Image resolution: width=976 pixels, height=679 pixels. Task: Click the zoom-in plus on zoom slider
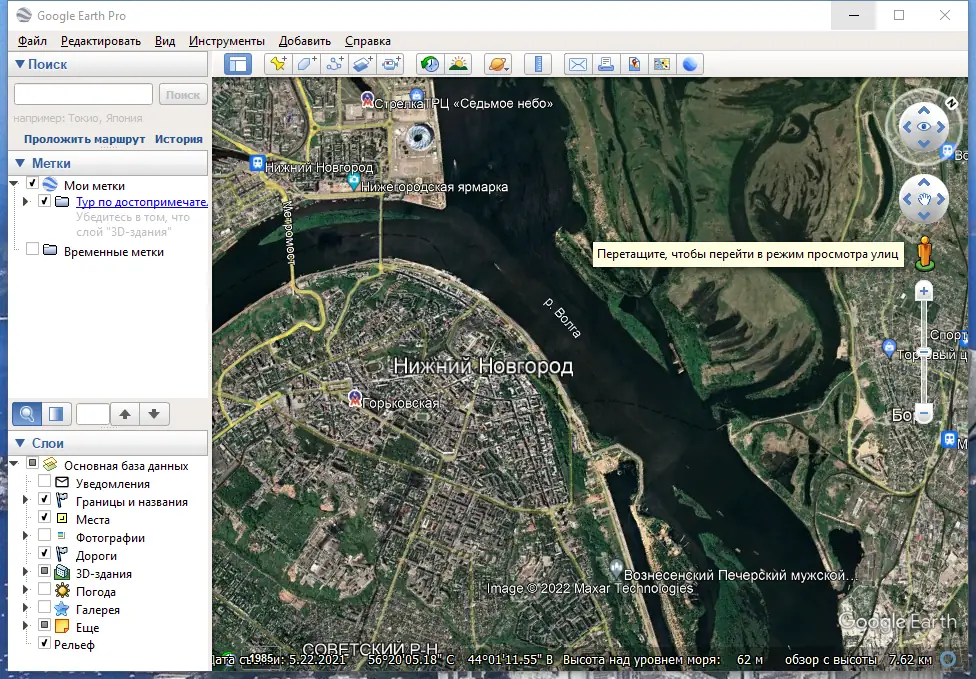click(x=924, y=292)
